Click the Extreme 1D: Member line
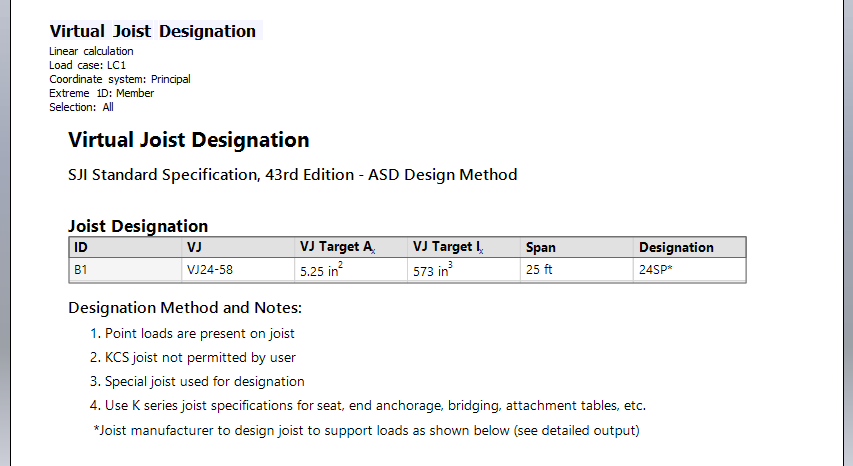This screenshot has width=853, height=466. [x=102, y=93]
